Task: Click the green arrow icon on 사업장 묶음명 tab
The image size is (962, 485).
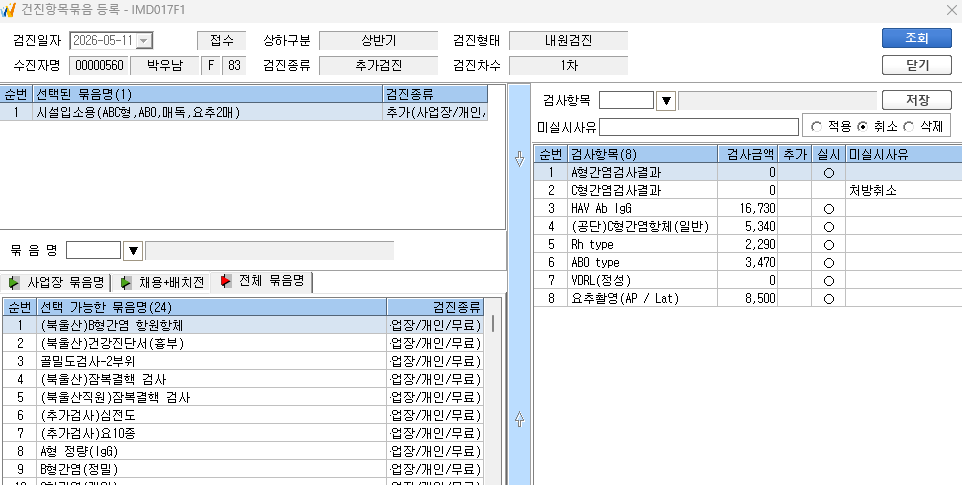Action: point(14,283)
